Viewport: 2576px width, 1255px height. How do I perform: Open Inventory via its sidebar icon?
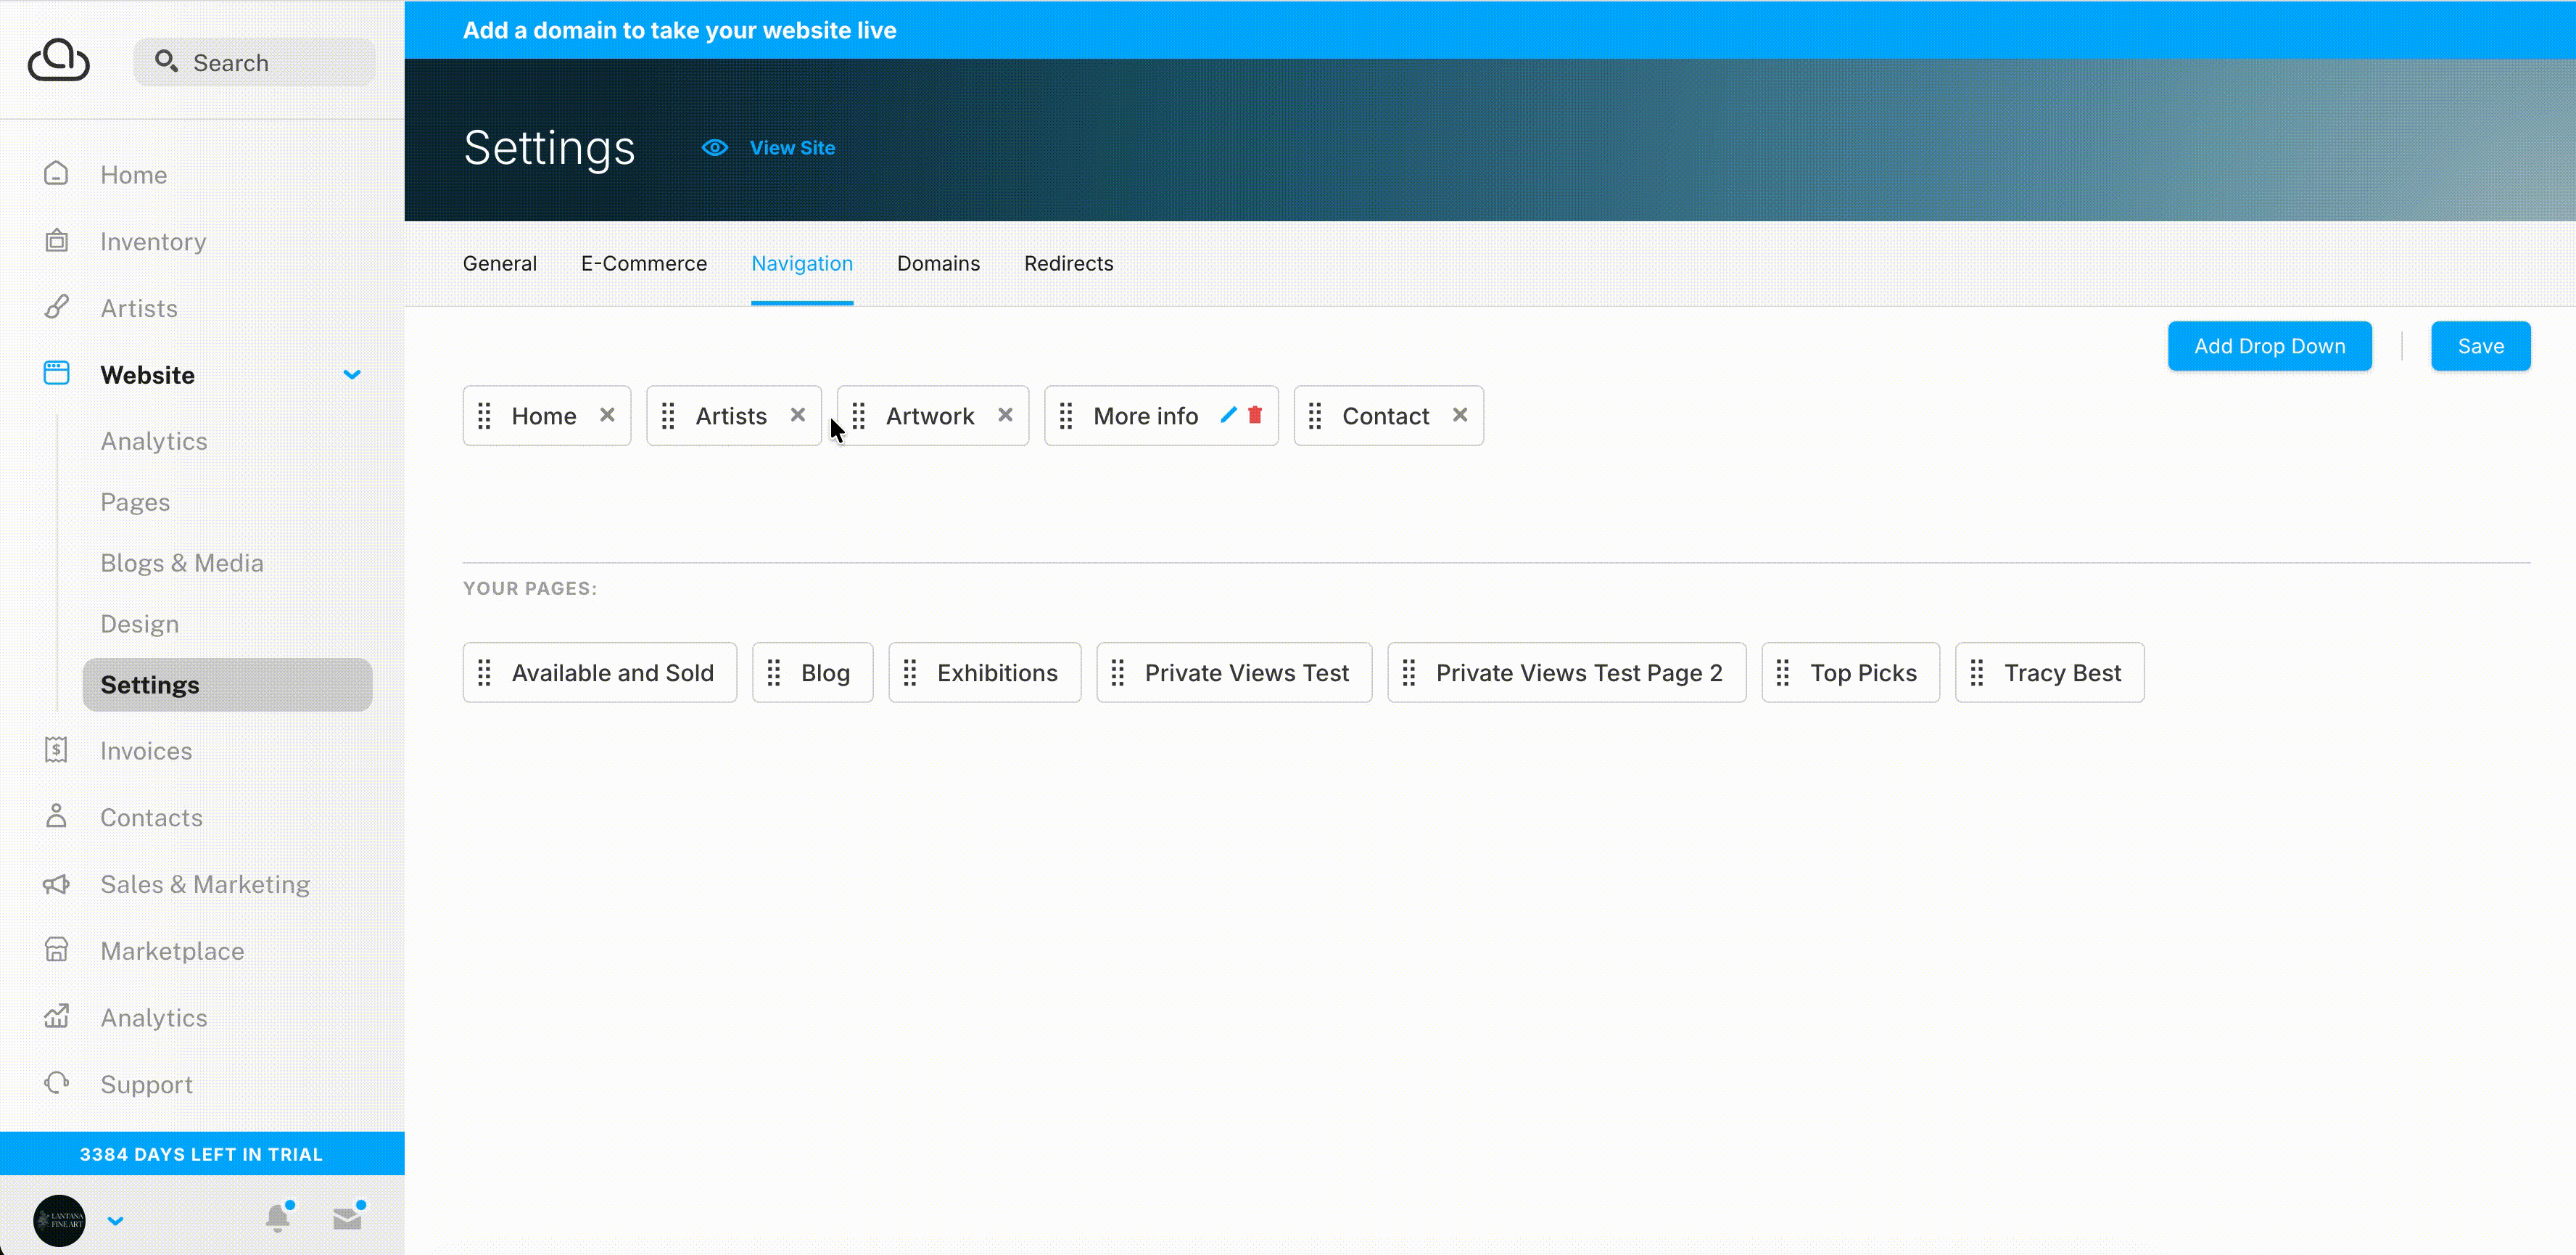[56, 241]
